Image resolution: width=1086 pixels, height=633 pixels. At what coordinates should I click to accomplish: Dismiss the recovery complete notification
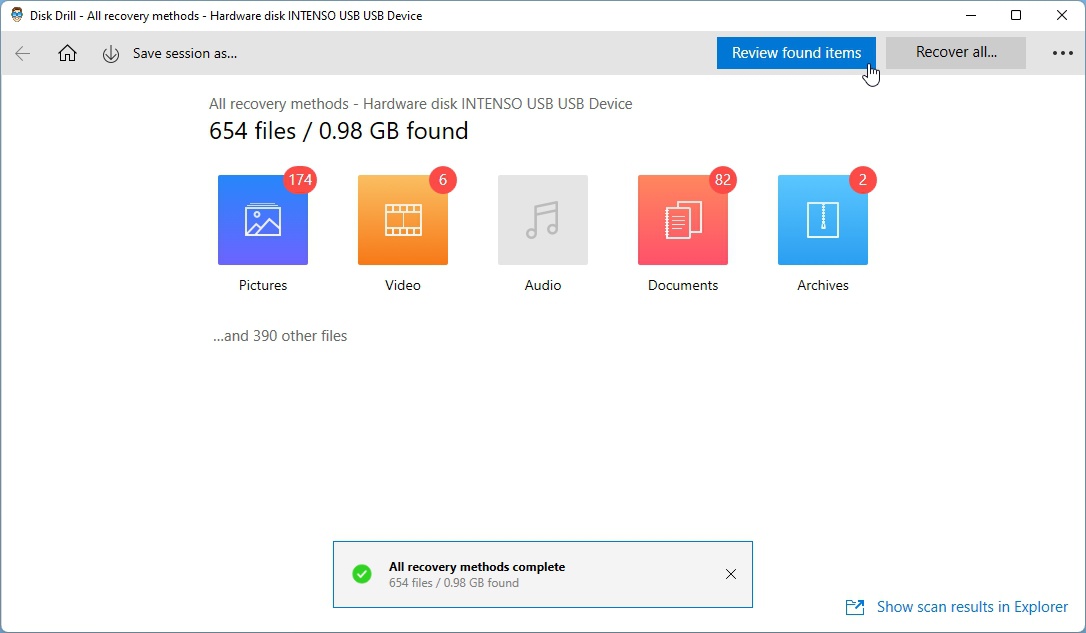point(731,574)
